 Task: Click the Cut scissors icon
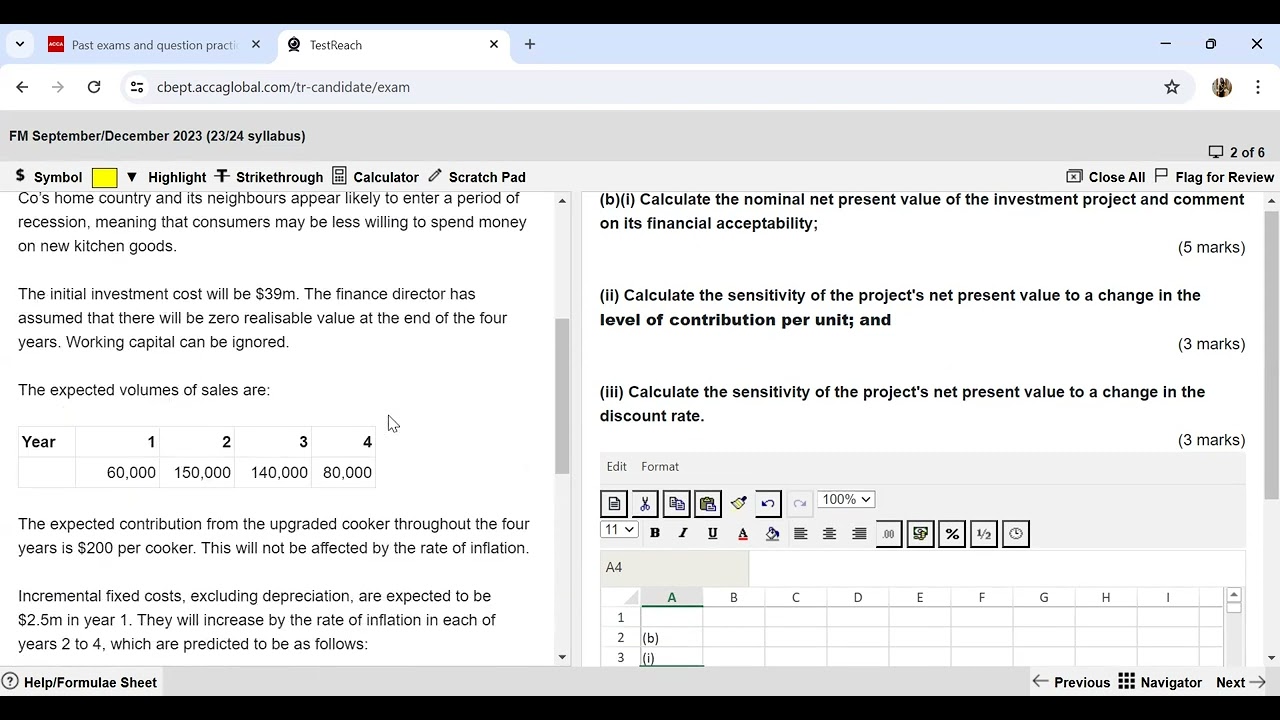click(x=645, y=504)
